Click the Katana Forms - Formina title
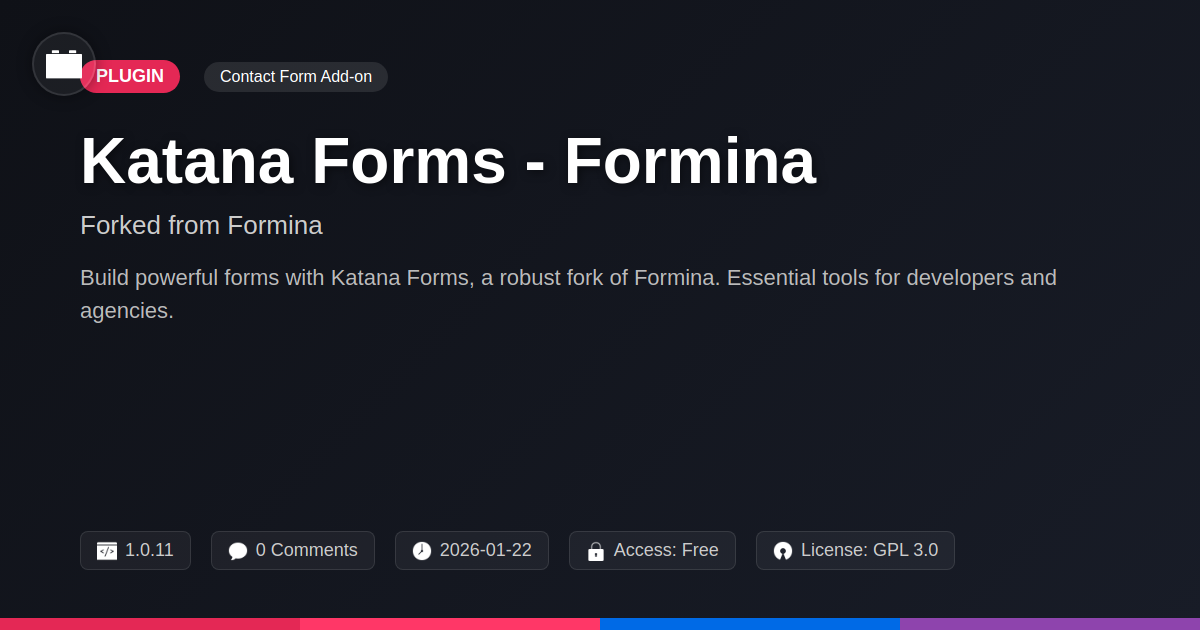The height and width of the screenshot is (630, 1200). tap(448, 161)
